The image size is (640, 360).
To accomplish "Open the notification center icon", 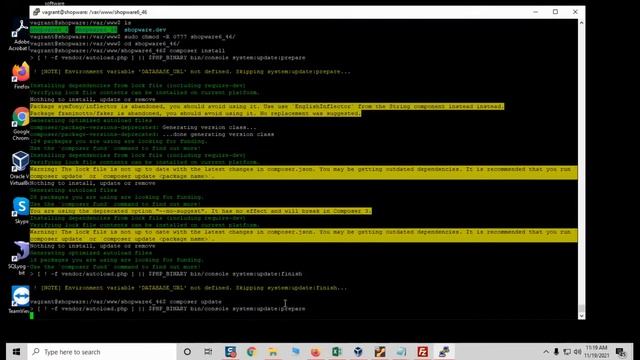I will pos(621,352).
